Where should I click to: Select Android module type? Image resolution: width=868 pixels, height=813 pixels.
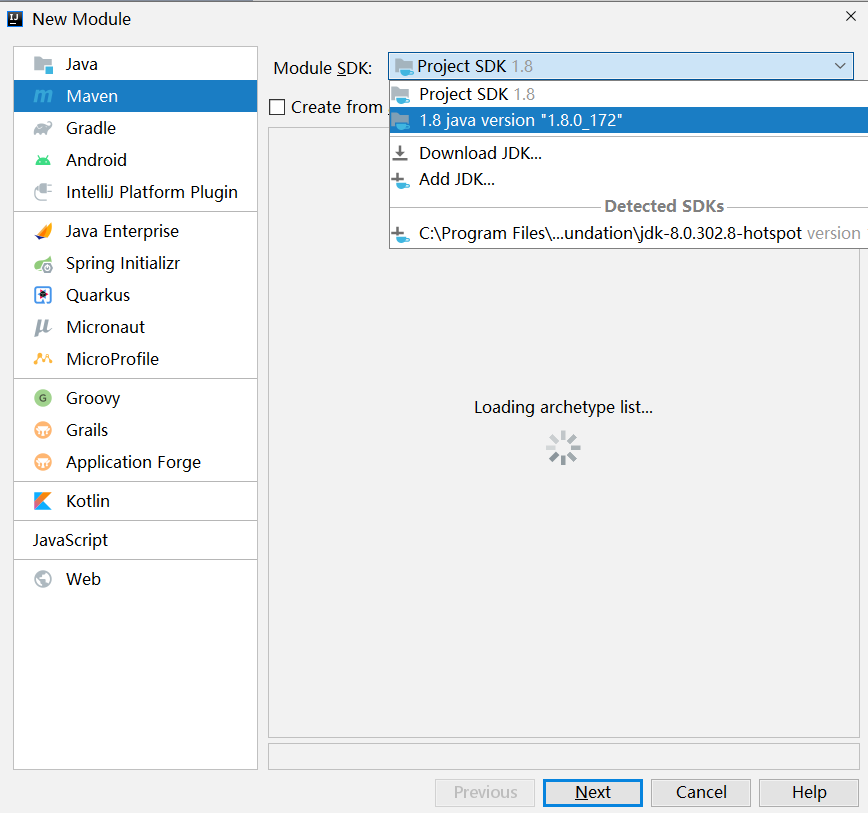click(x=136, y=160)
